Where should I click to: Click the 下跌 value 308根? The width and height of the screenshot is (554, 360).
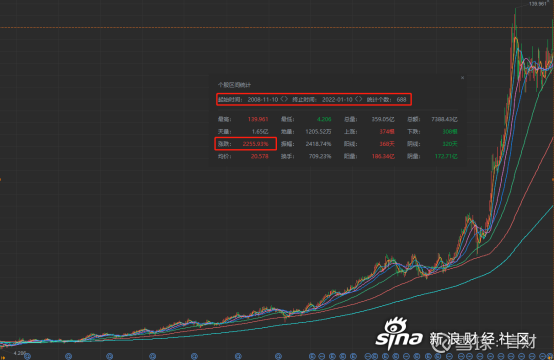[x=450, y=132]
